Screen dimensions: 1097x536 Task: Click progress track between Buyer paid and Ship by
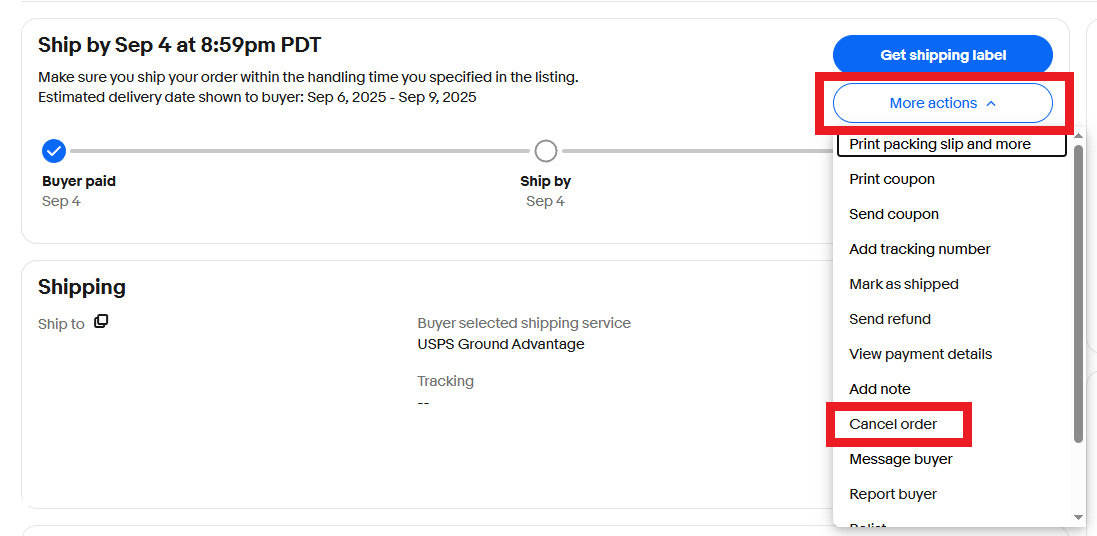point(300,151)
